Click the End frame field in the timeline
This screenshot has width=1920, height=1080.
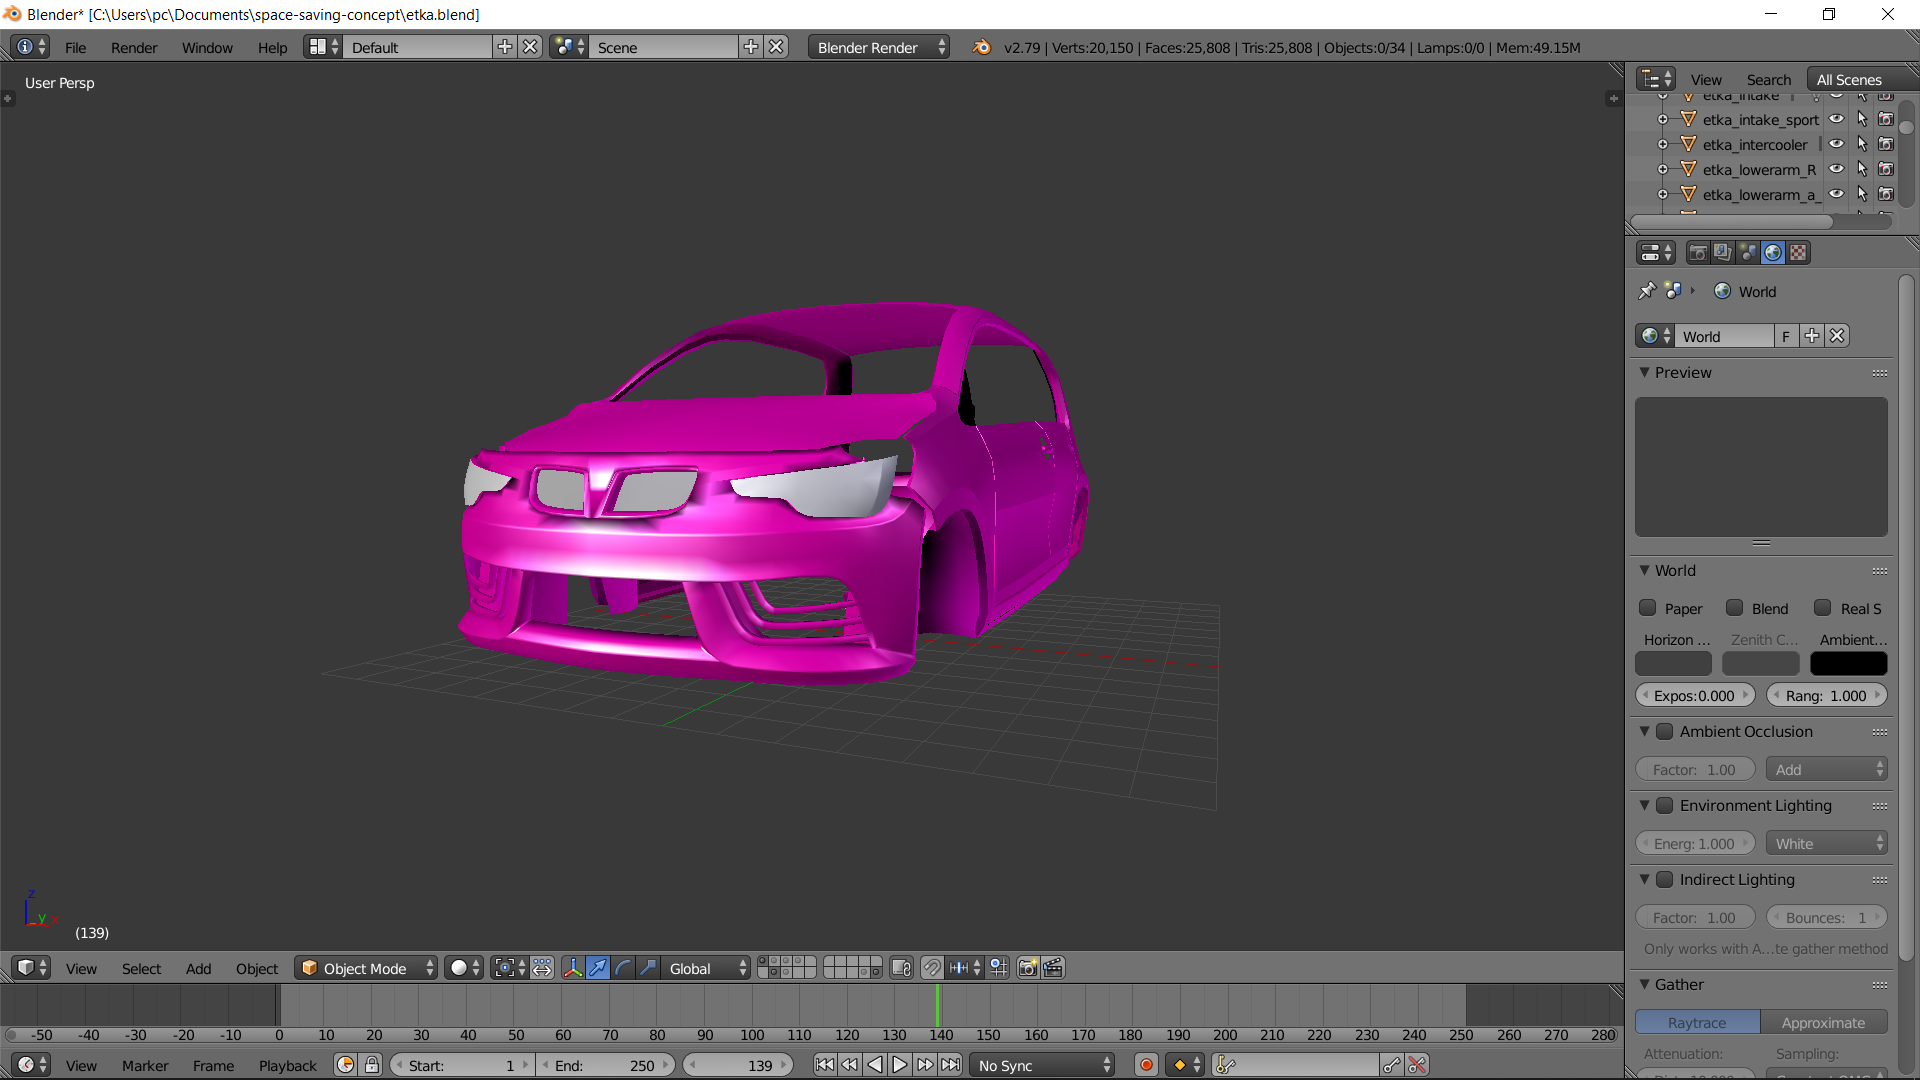tap(605, 1065)
